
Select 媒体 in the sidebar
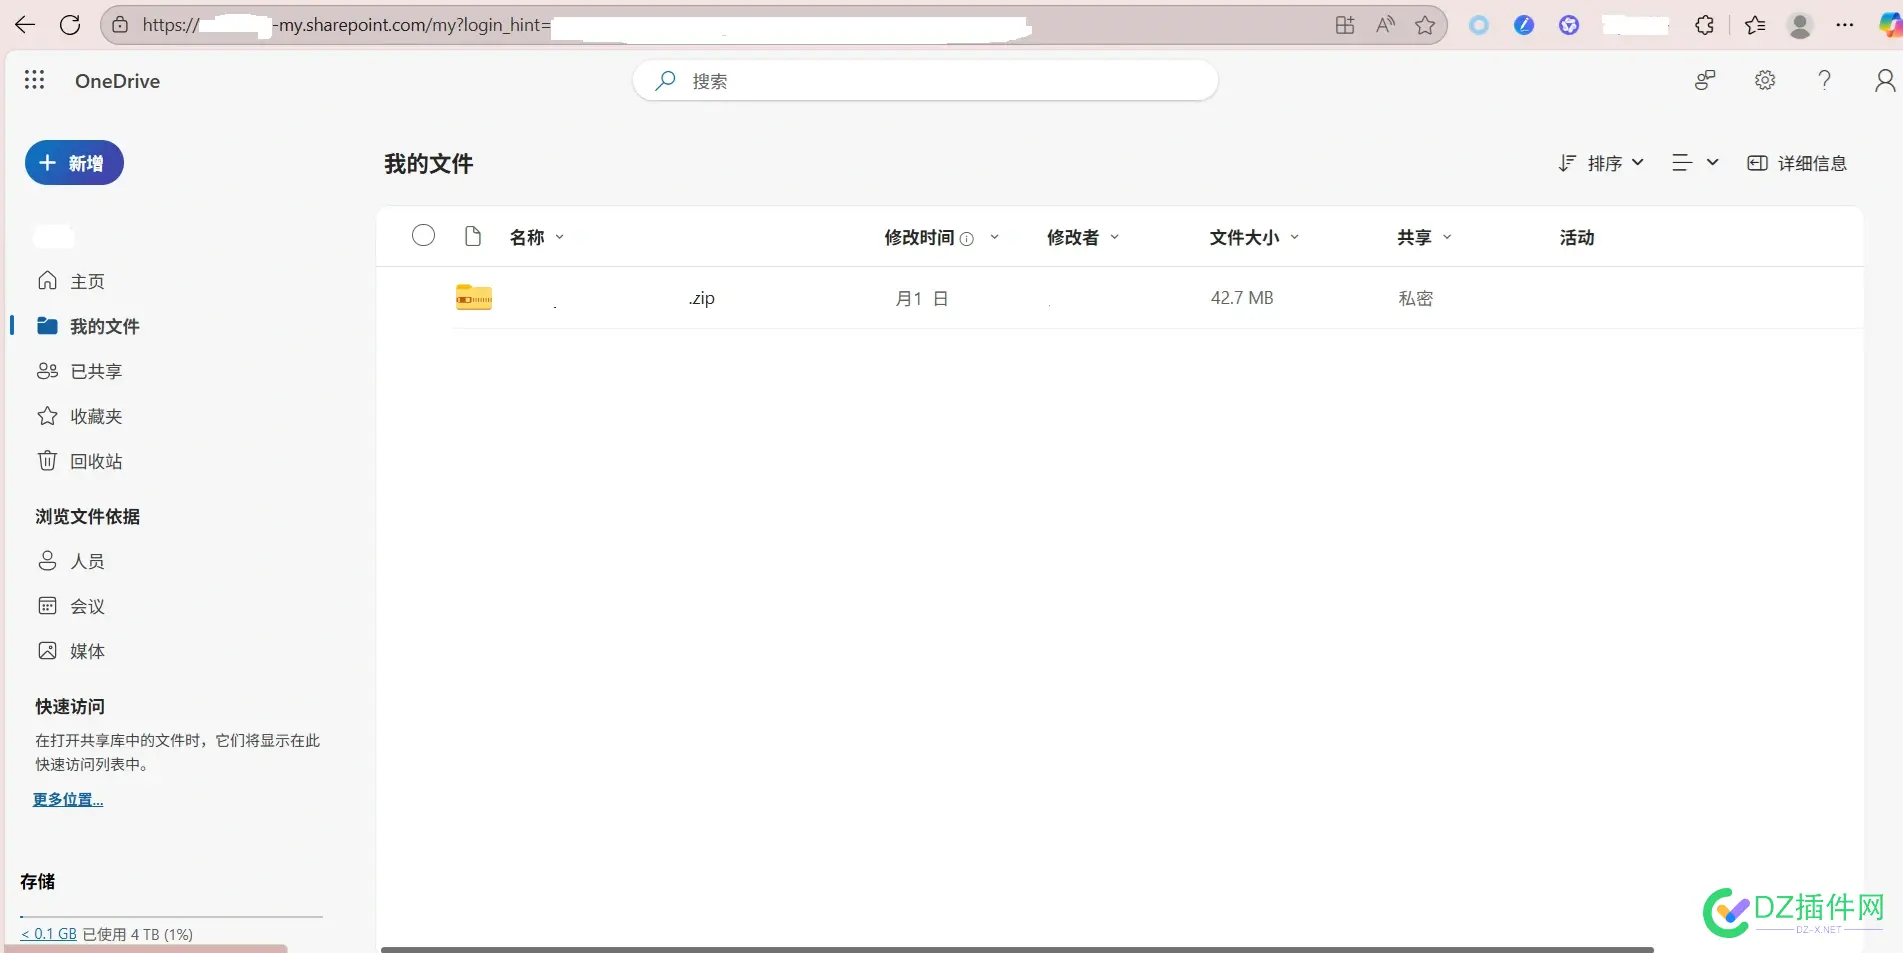pos(88,650)
